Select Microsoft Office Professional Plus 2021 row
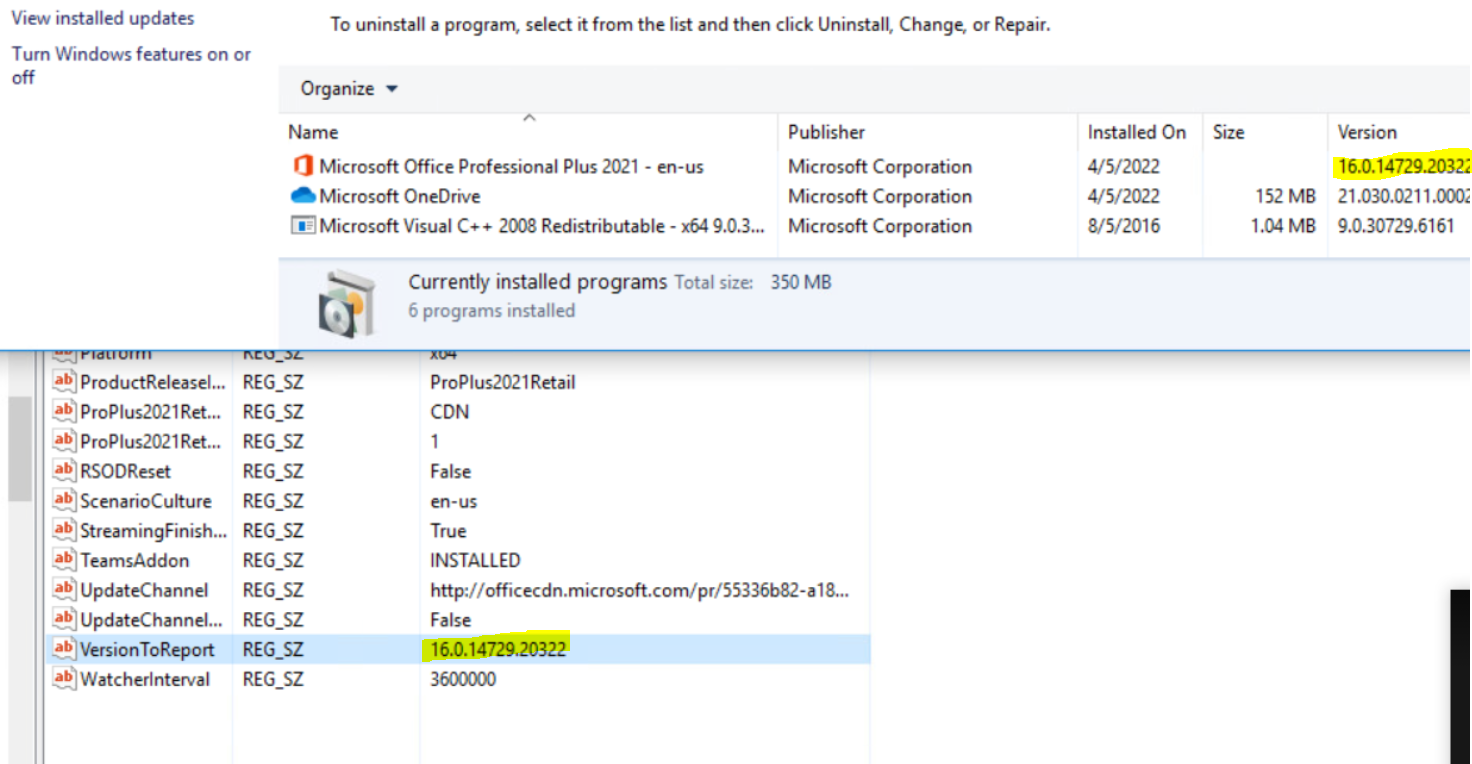 click(875, 166)
